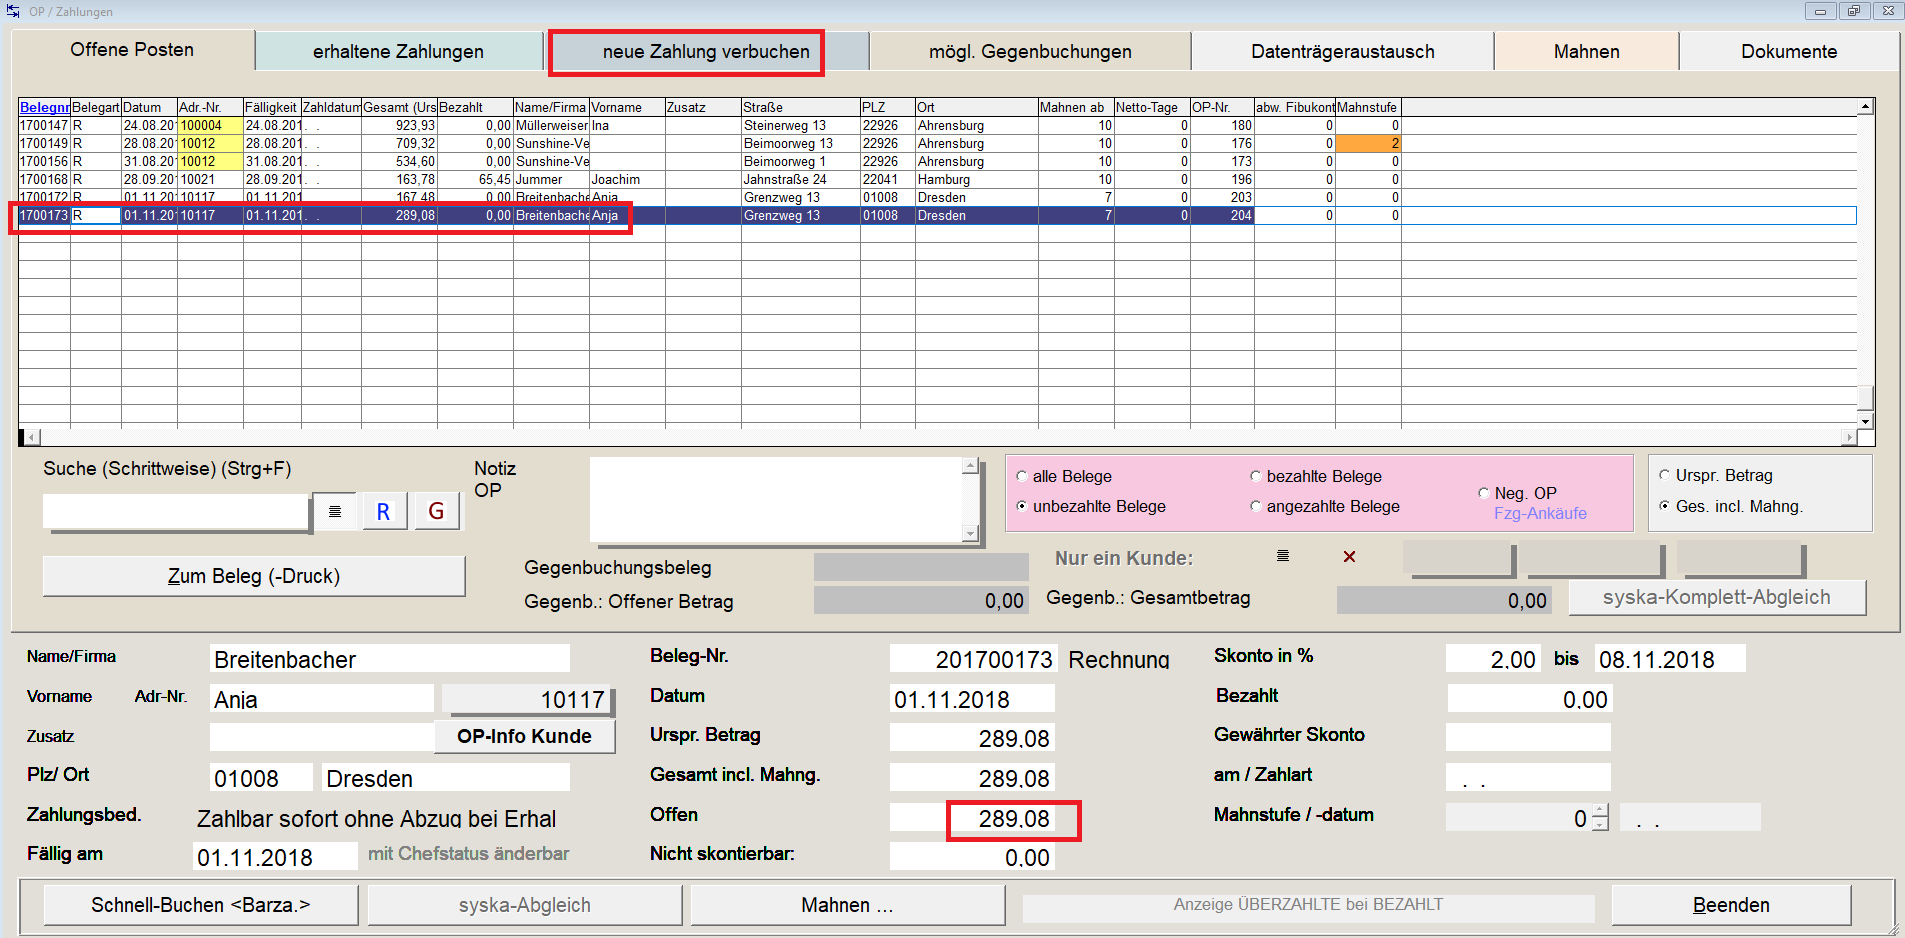Viewport: 1905px width, 938px height.
Task: Restore the window via title bar restore button
Action: click(1854, 11)
